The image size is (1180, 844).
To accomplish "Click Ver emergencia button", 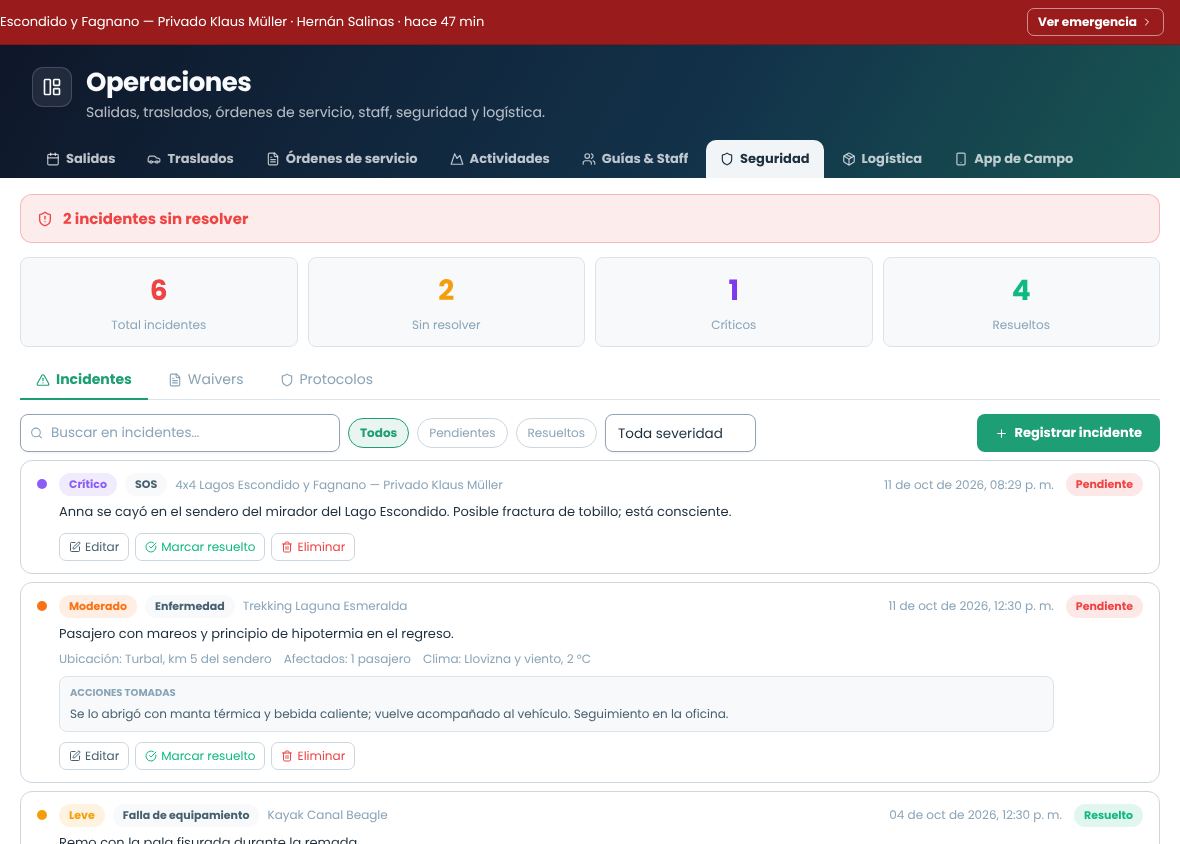I will click(x=1095, y=22).
